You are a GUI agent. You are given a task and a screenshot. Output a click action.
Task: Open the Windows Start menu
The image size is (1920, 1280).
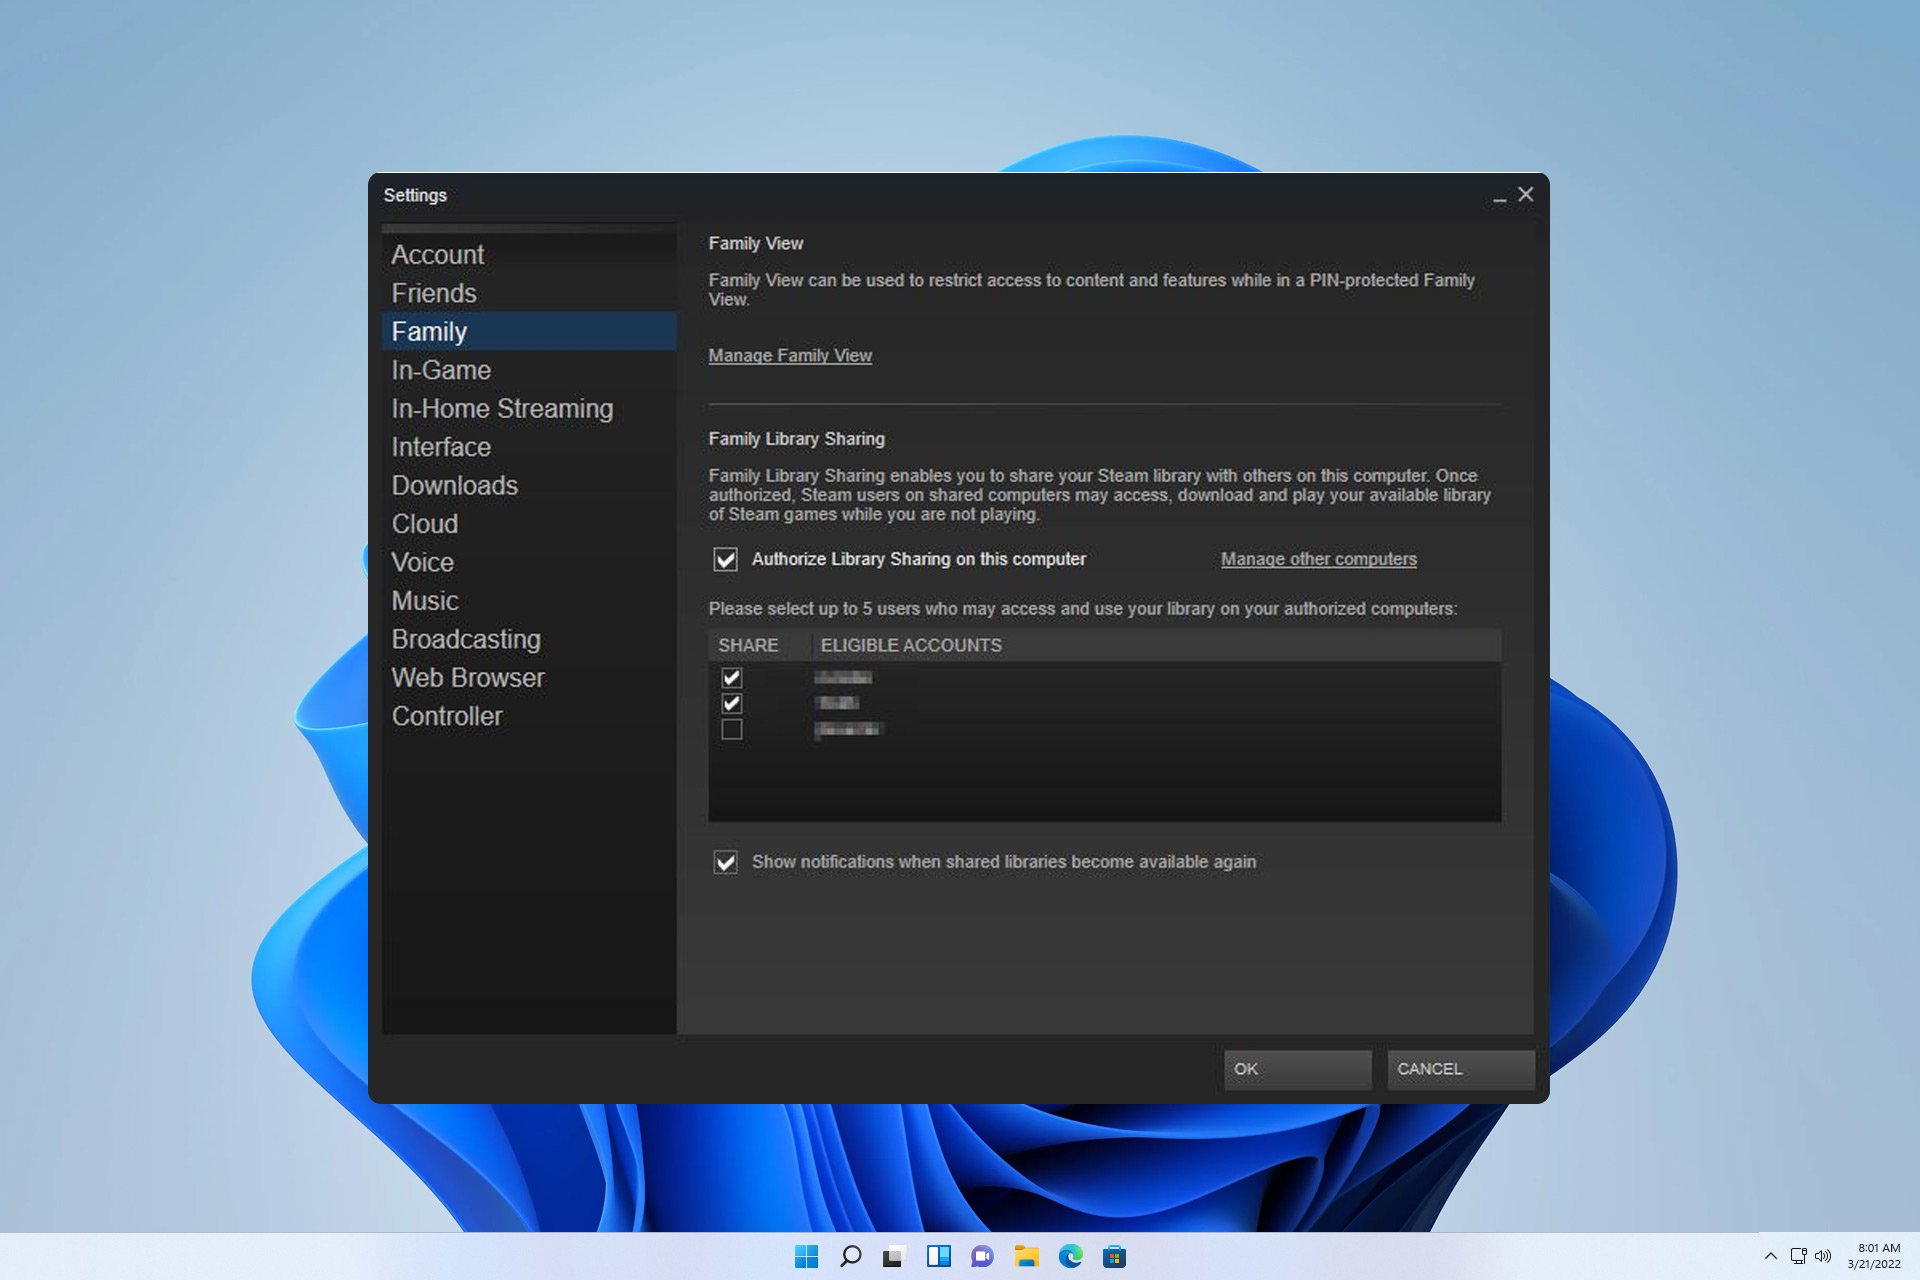[x=806, y=1256]
